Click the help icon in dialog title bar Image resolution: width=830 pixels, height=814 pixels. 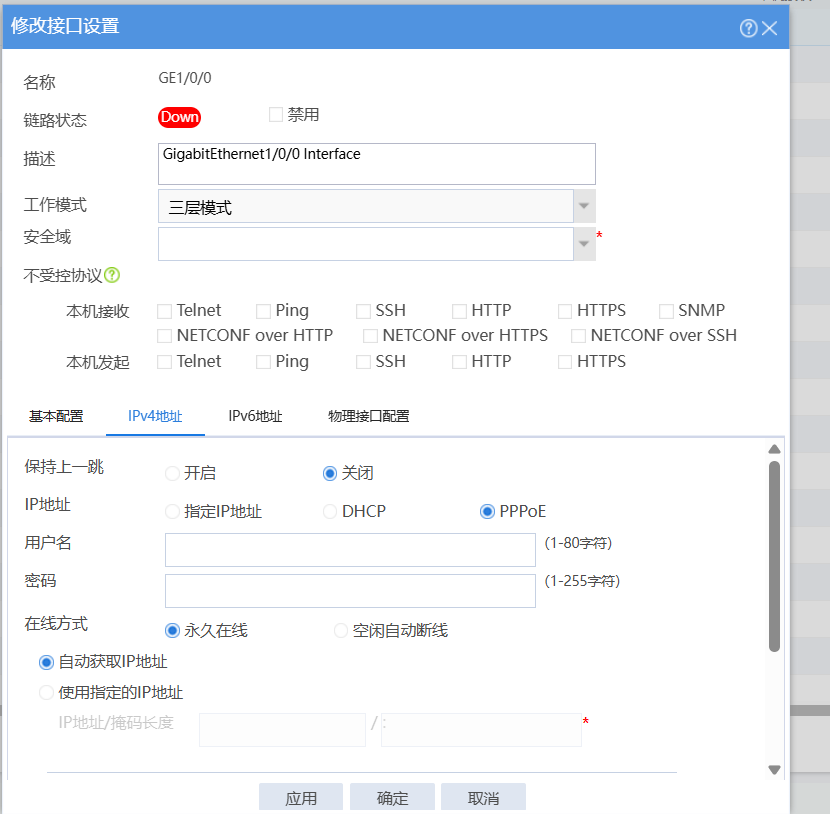[x=748, y=28]
